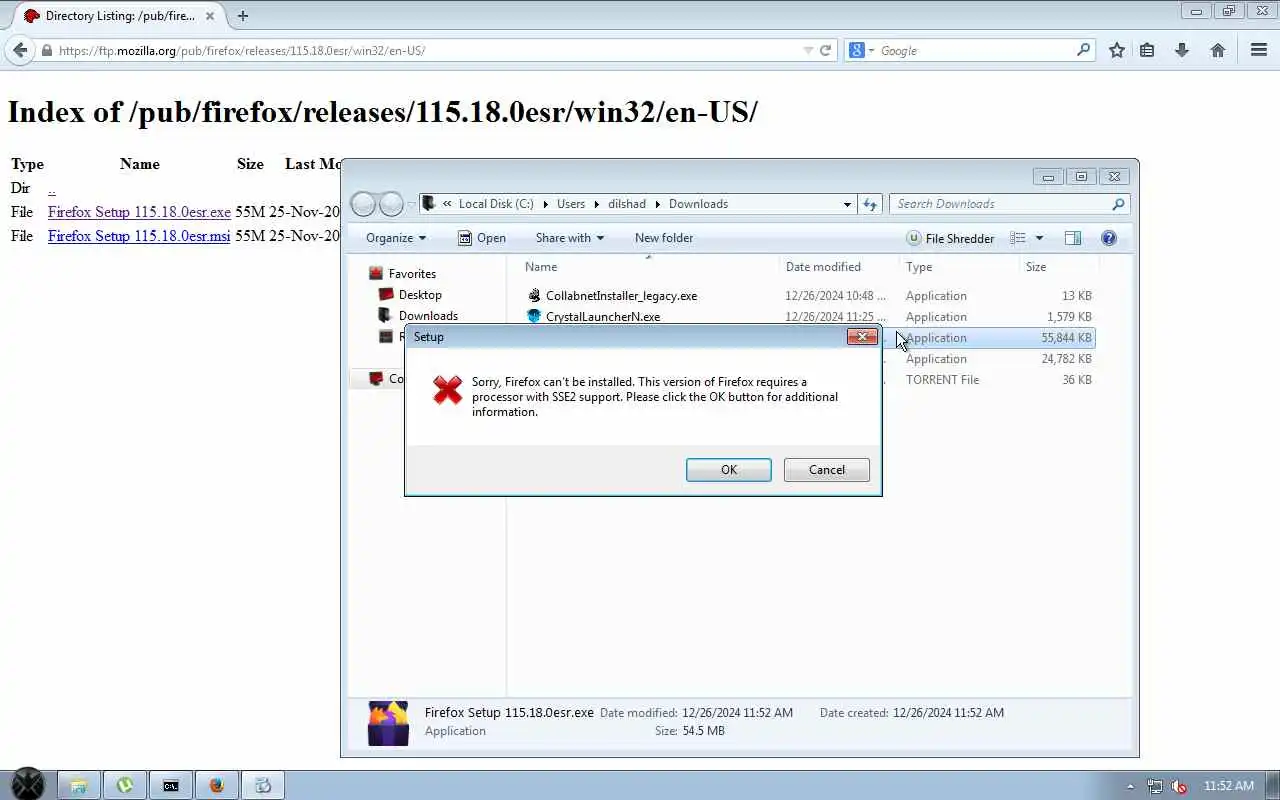Go to the browser Home page icon
Screen dimensions: 1280x800
coord(1218,50)
